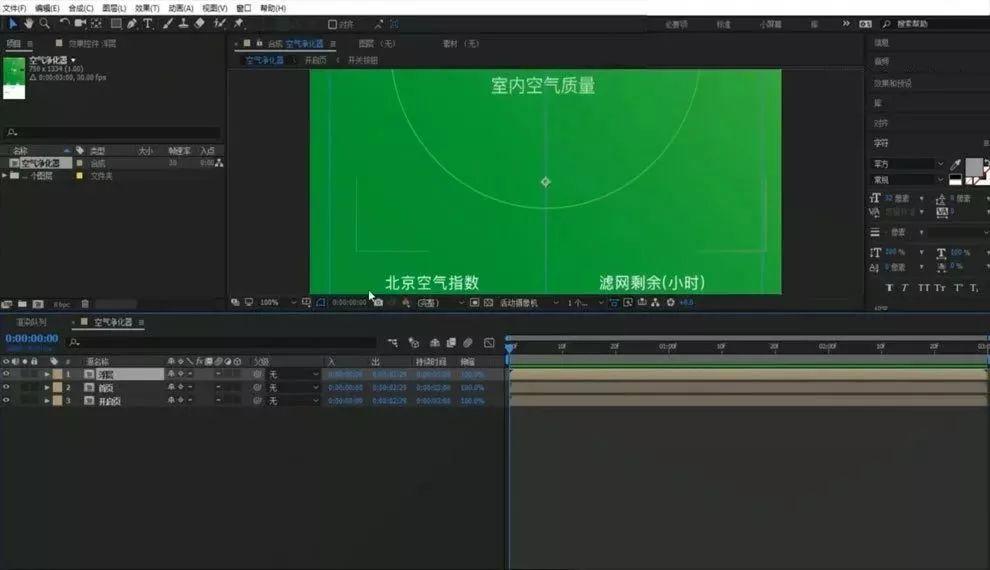Open parent dropdown for layer 1
Viewport: 990px width, 570px height.
coord(294,374)
